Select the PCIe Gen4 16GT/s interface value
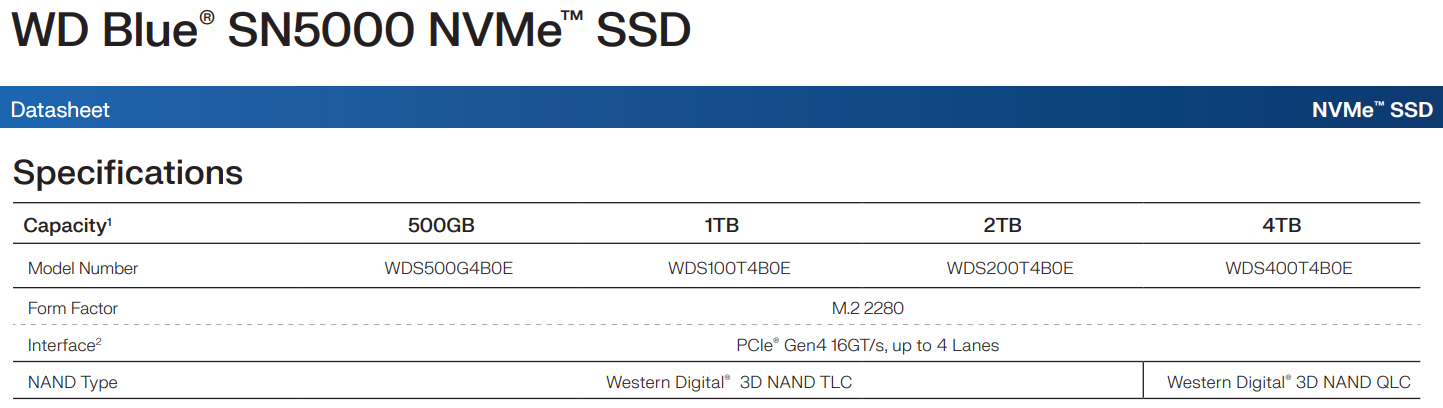The height and width of the screenshot is (408, 1443). (867, 345)
